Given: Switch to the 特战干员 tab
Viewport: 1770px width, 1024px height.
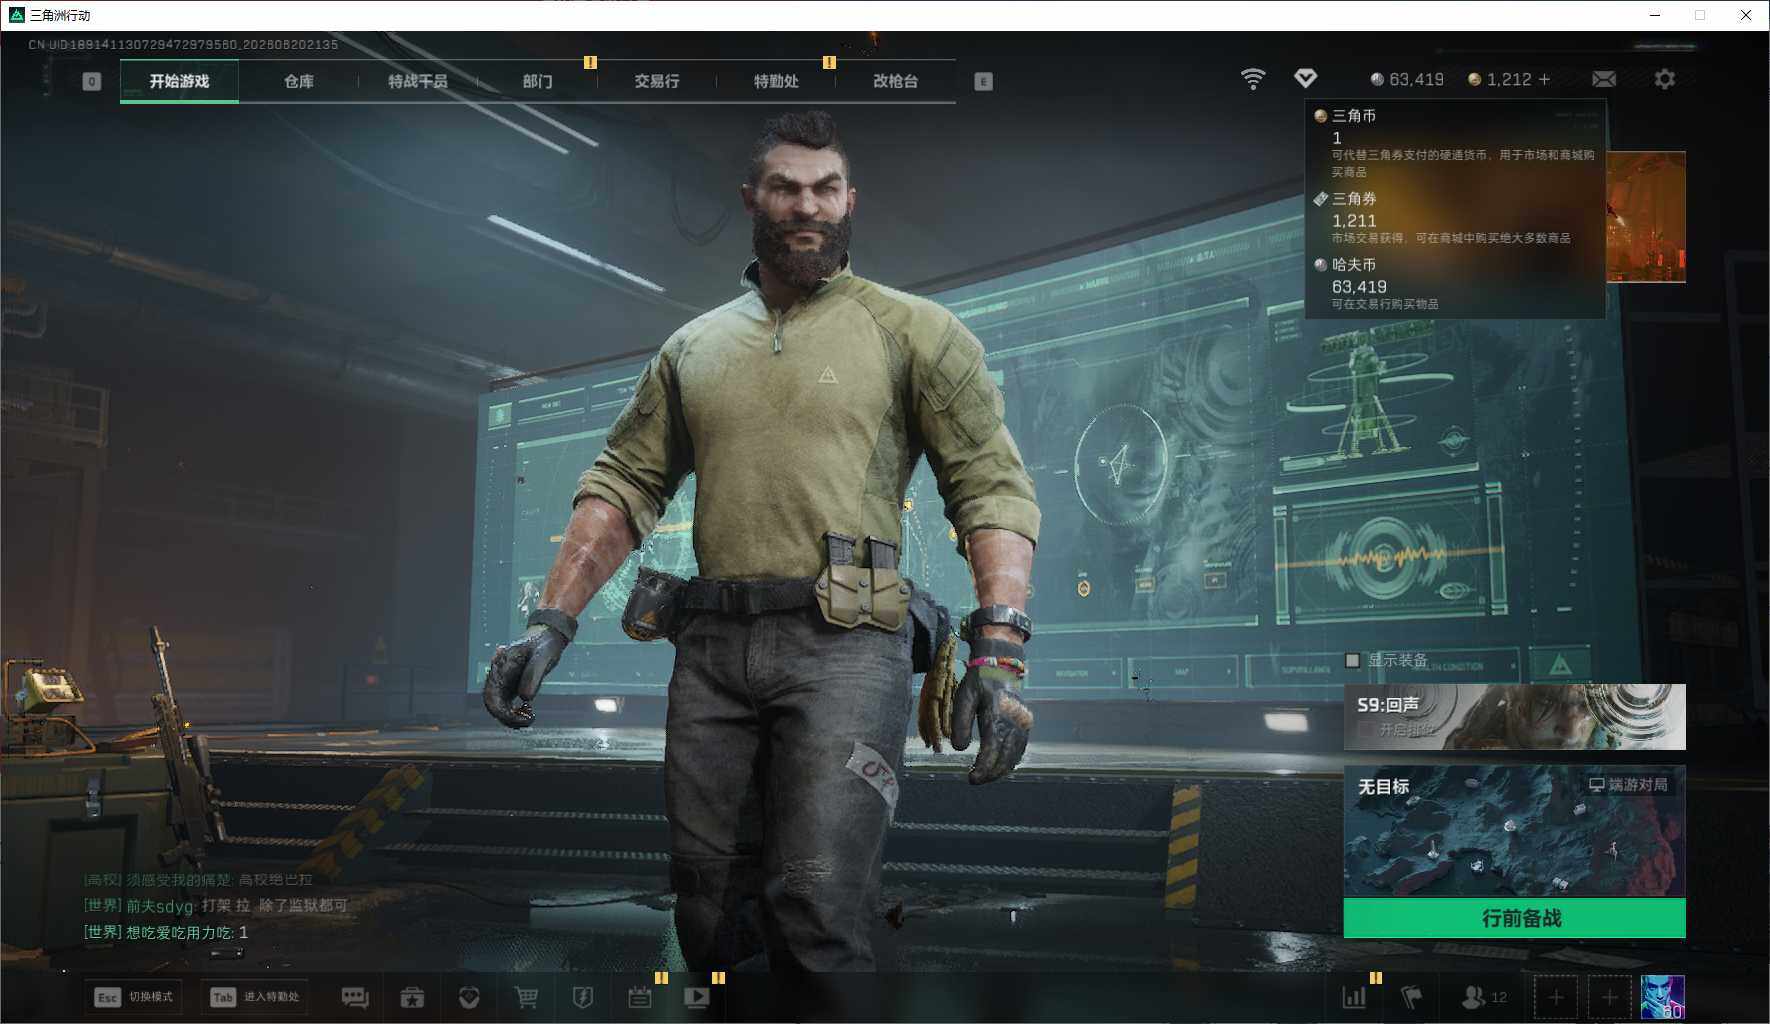Looking at the screenshot, I should click(417, 81).
